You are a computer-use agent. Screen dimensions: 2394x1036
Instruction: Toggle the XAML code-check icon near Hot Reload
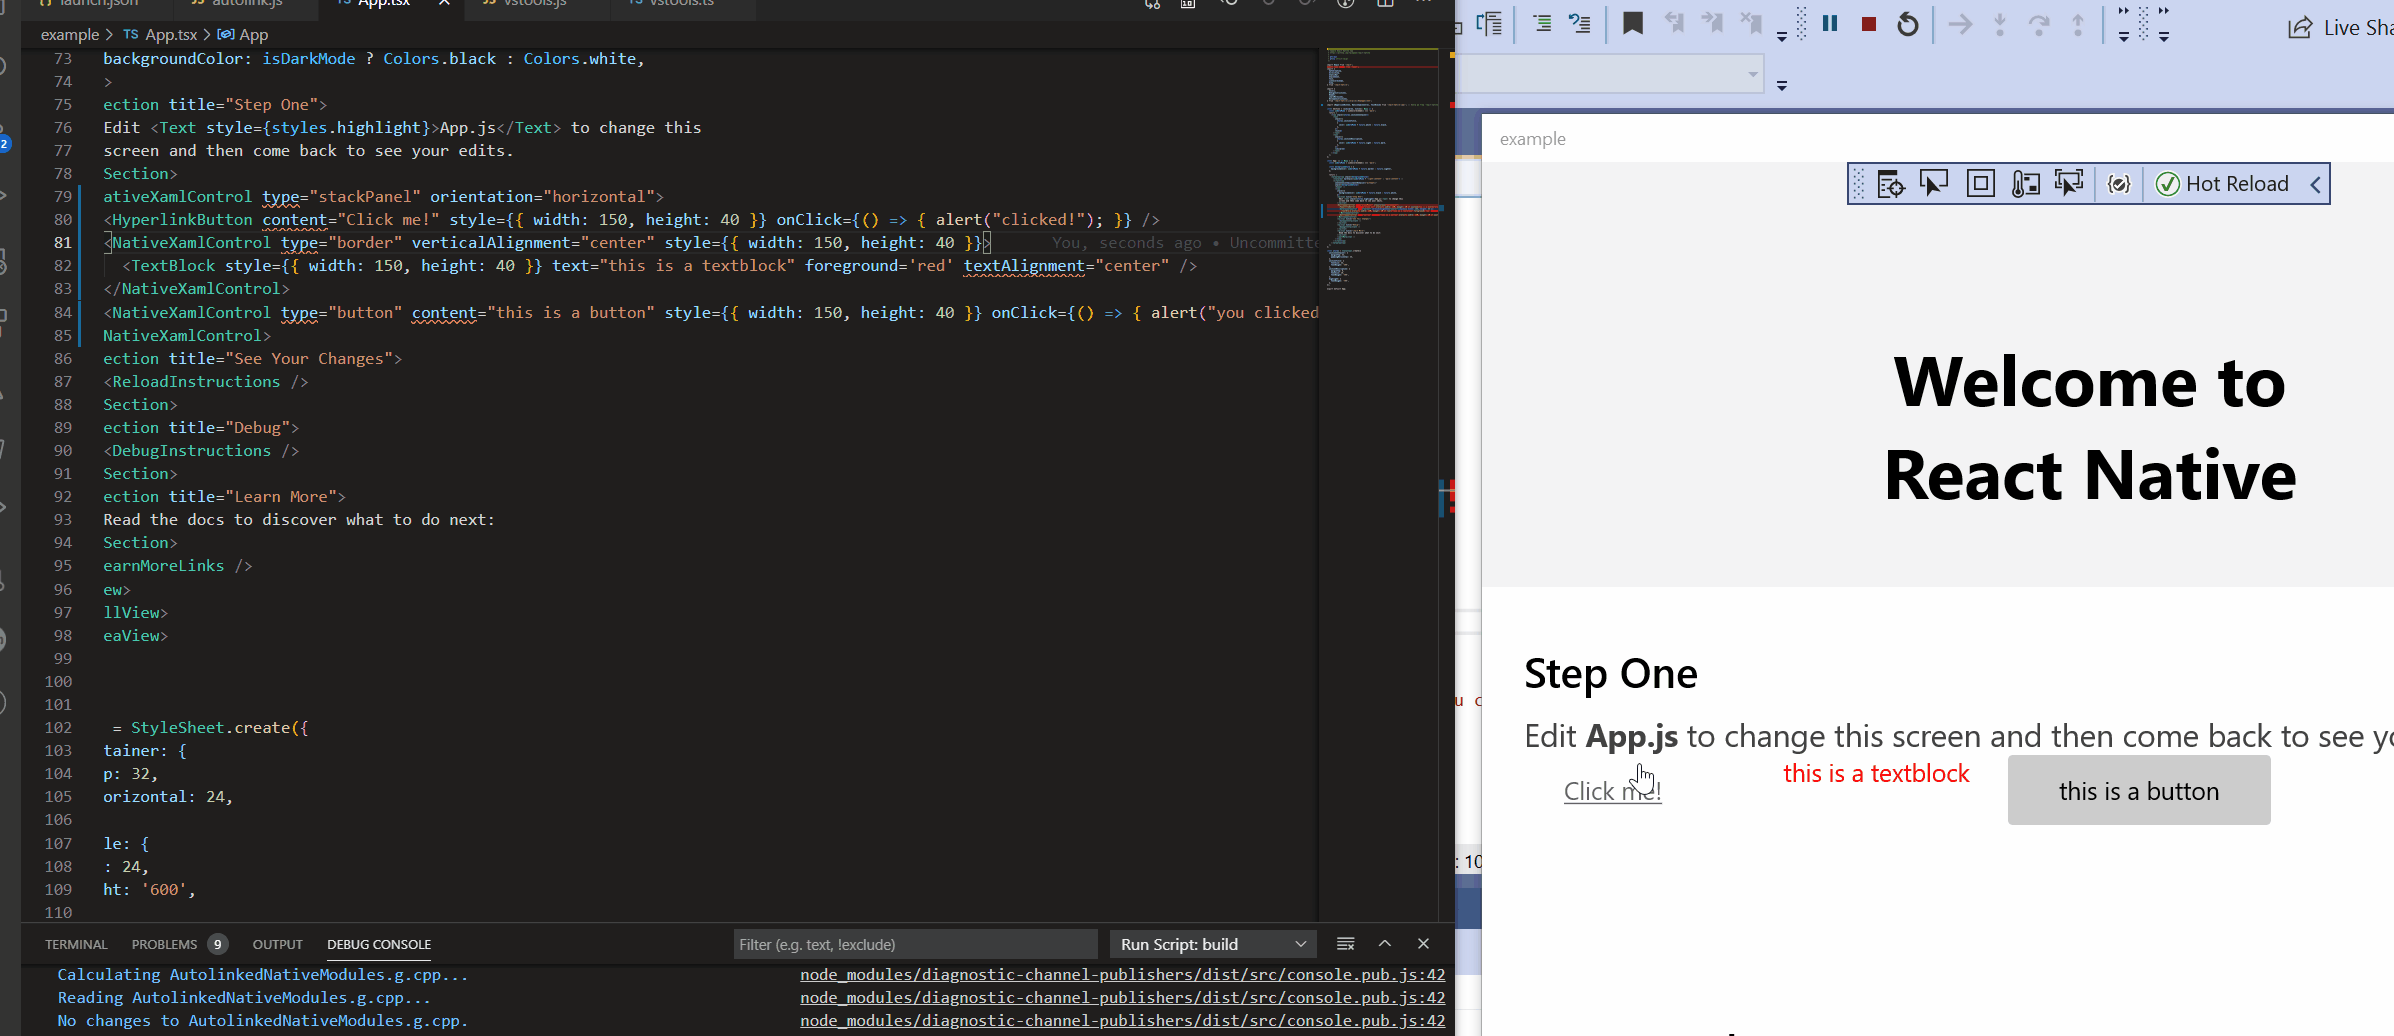pyautogui.click(x=2119, y=183)
